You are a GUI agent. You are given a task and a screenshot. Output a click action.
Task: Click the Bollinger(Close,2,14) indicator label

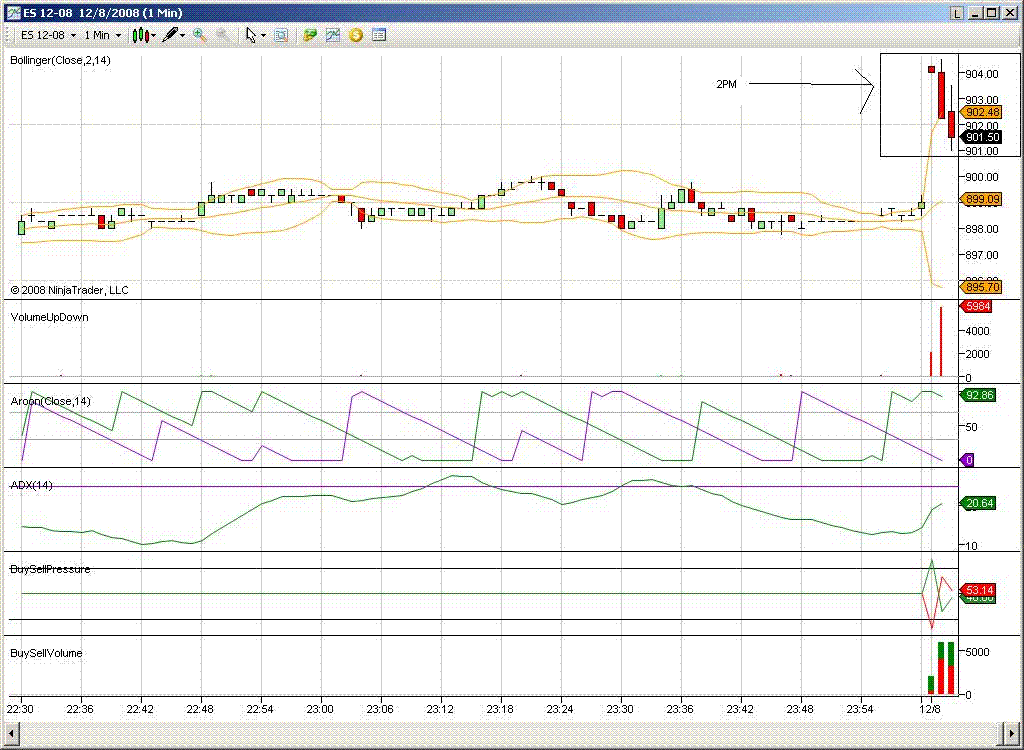tap(60, 60)
